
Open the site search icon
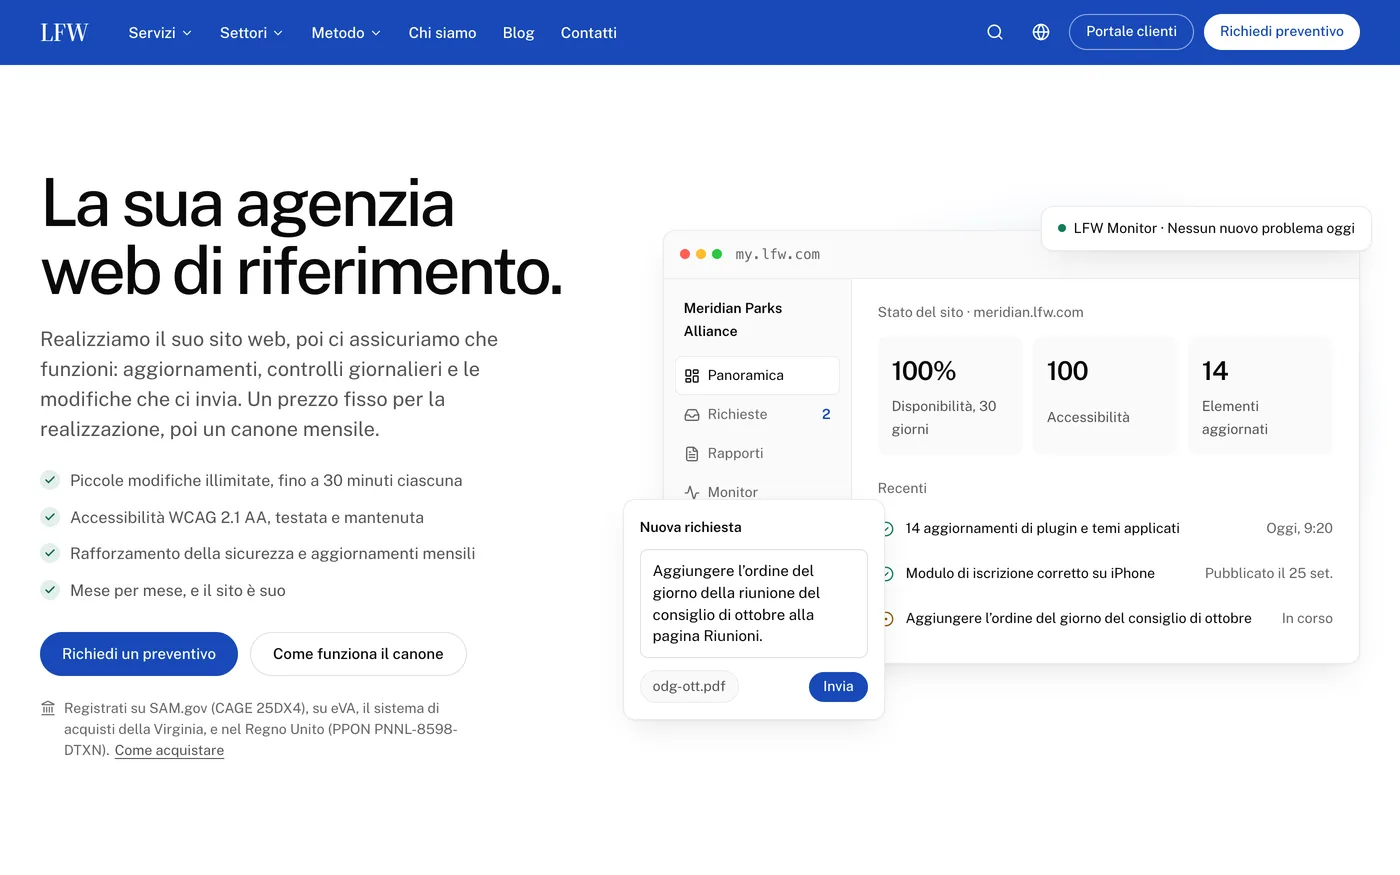(x=995, y=32)
